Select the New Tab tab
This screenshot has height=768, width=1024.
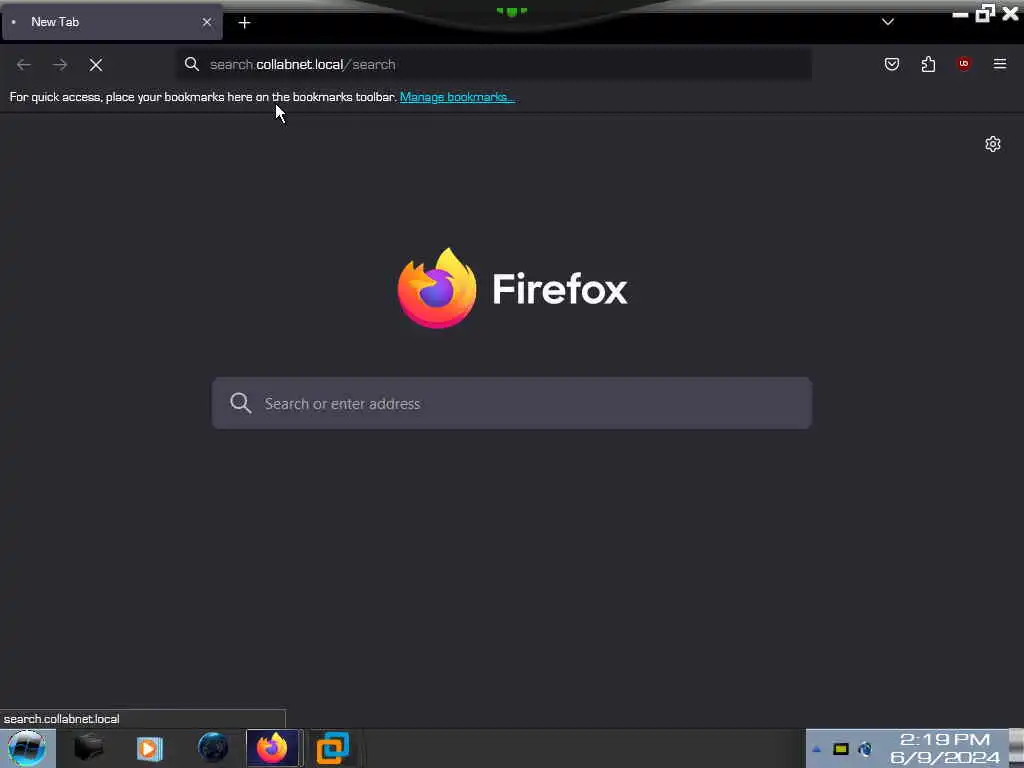coord(112,22)
